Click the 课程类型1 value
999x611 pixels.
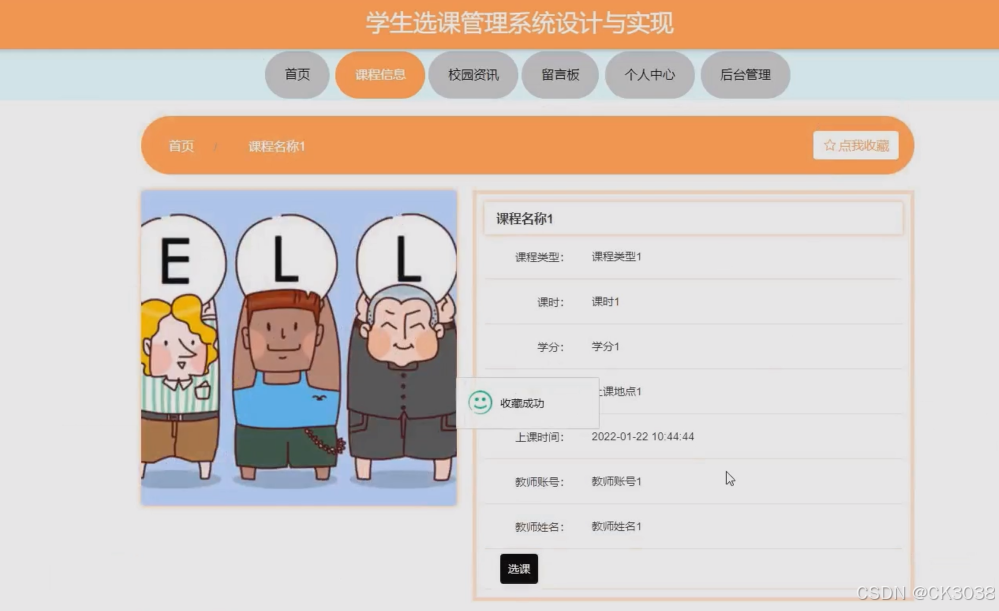point(616,256)
